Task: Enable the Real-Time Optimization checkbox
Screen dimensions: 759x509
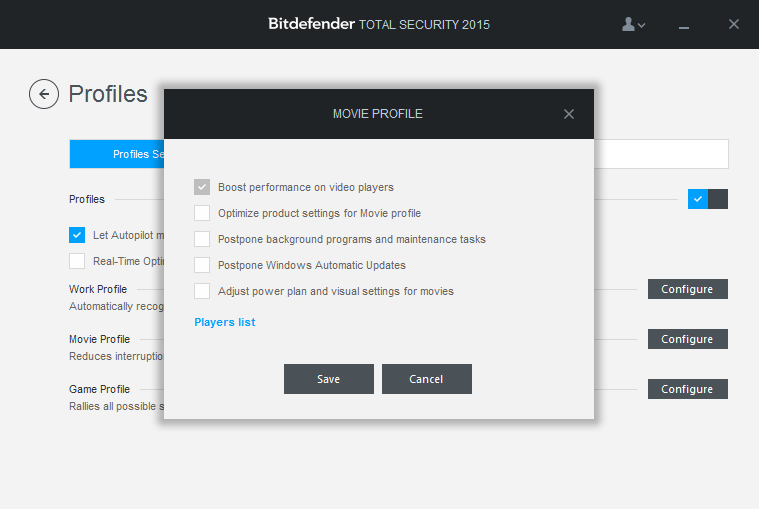Action: (77, 261)
